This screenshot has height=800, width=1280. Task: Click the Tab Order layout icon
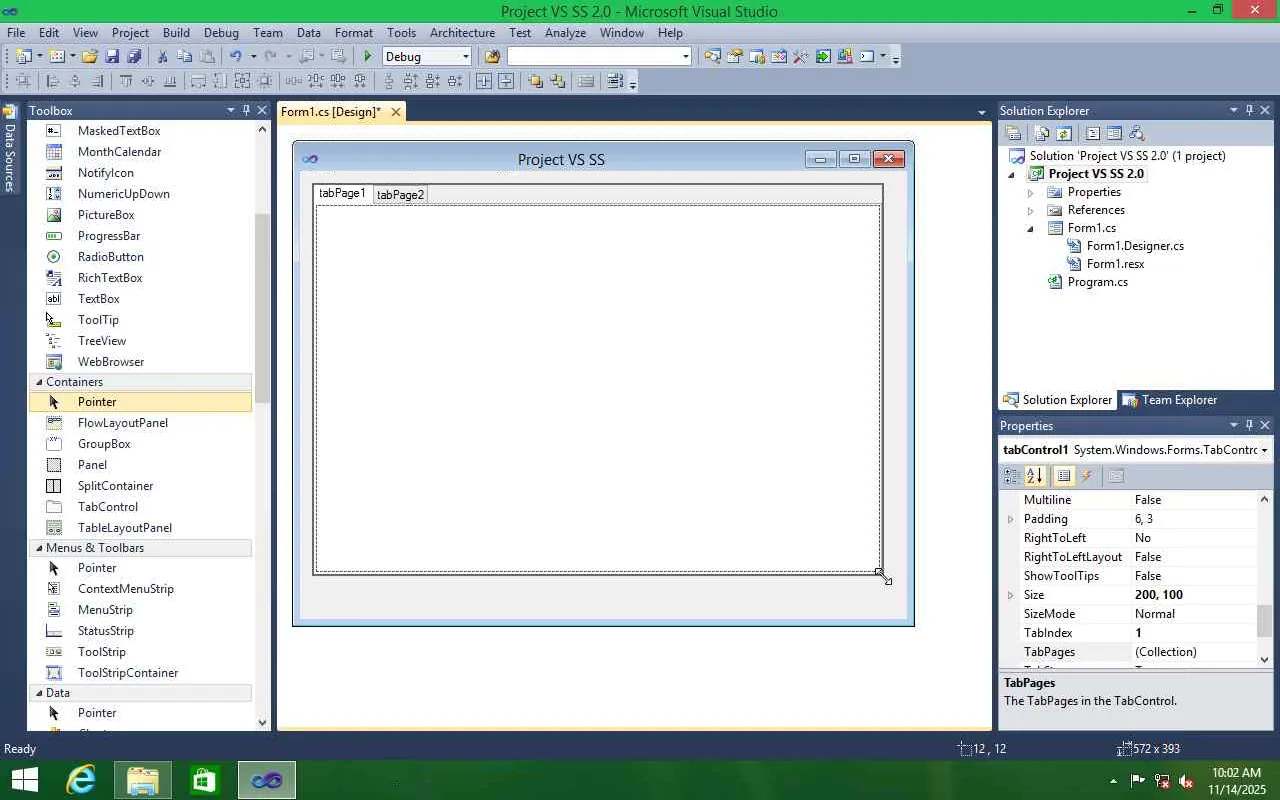[x=615, y=81]
